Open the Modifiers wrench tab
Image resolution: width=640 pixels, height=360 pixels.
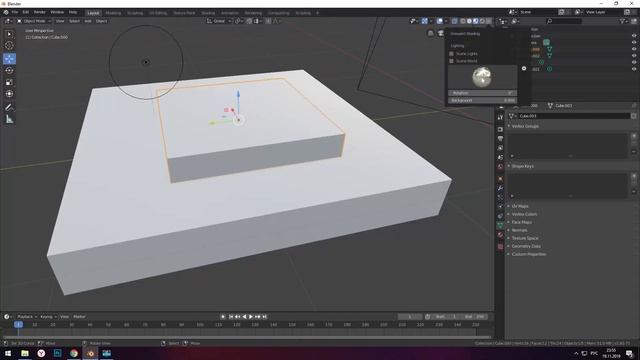[x=500, y=188]
